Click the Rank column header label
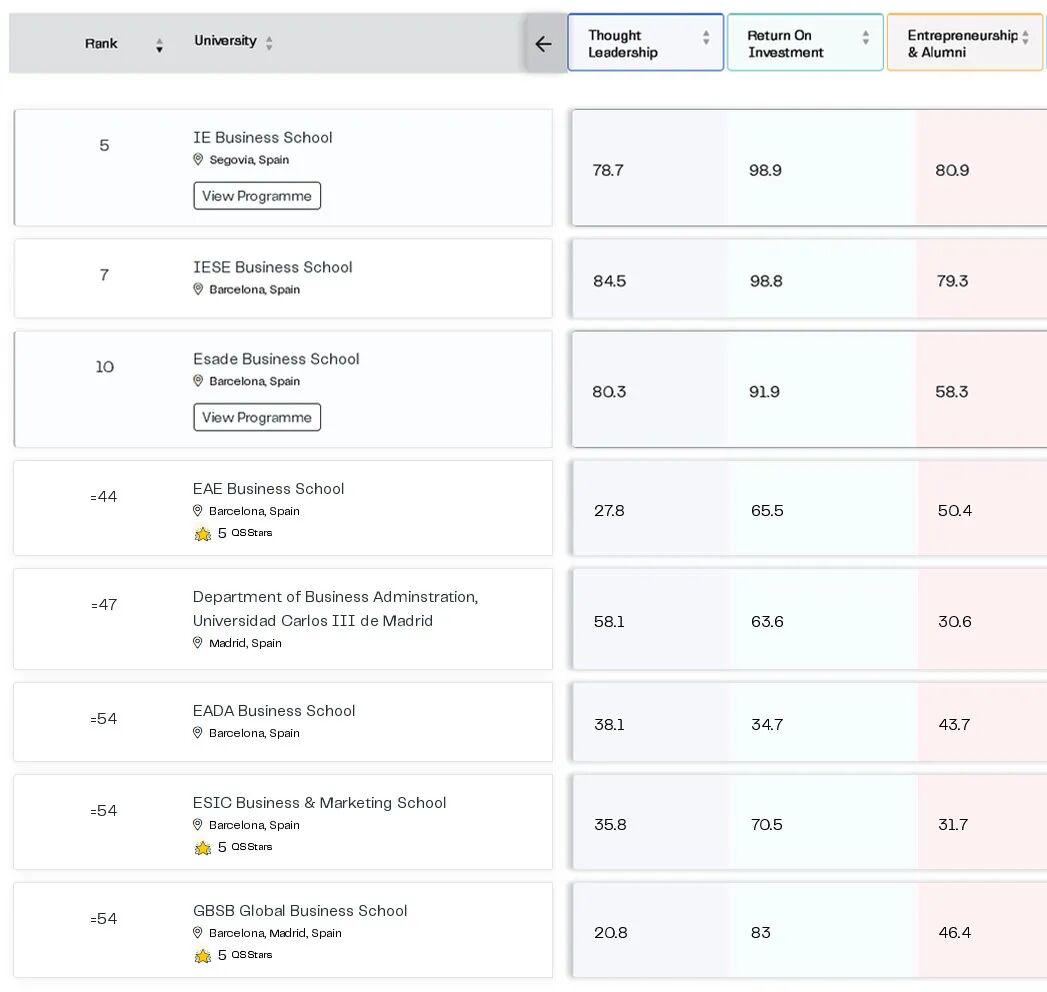This screenshot has height=992, width=1047. 101,43
